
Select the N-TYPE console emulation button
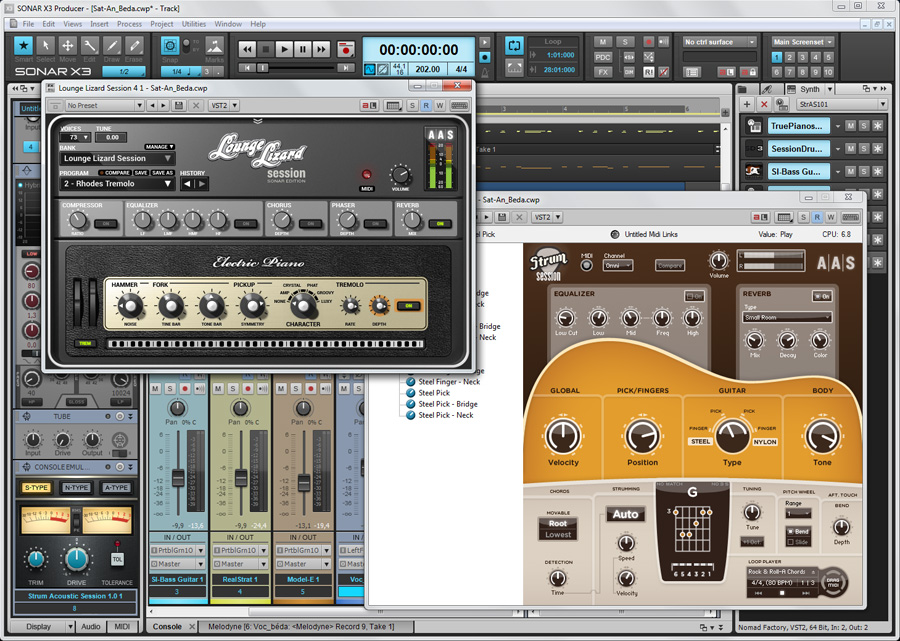coord(76,488)
